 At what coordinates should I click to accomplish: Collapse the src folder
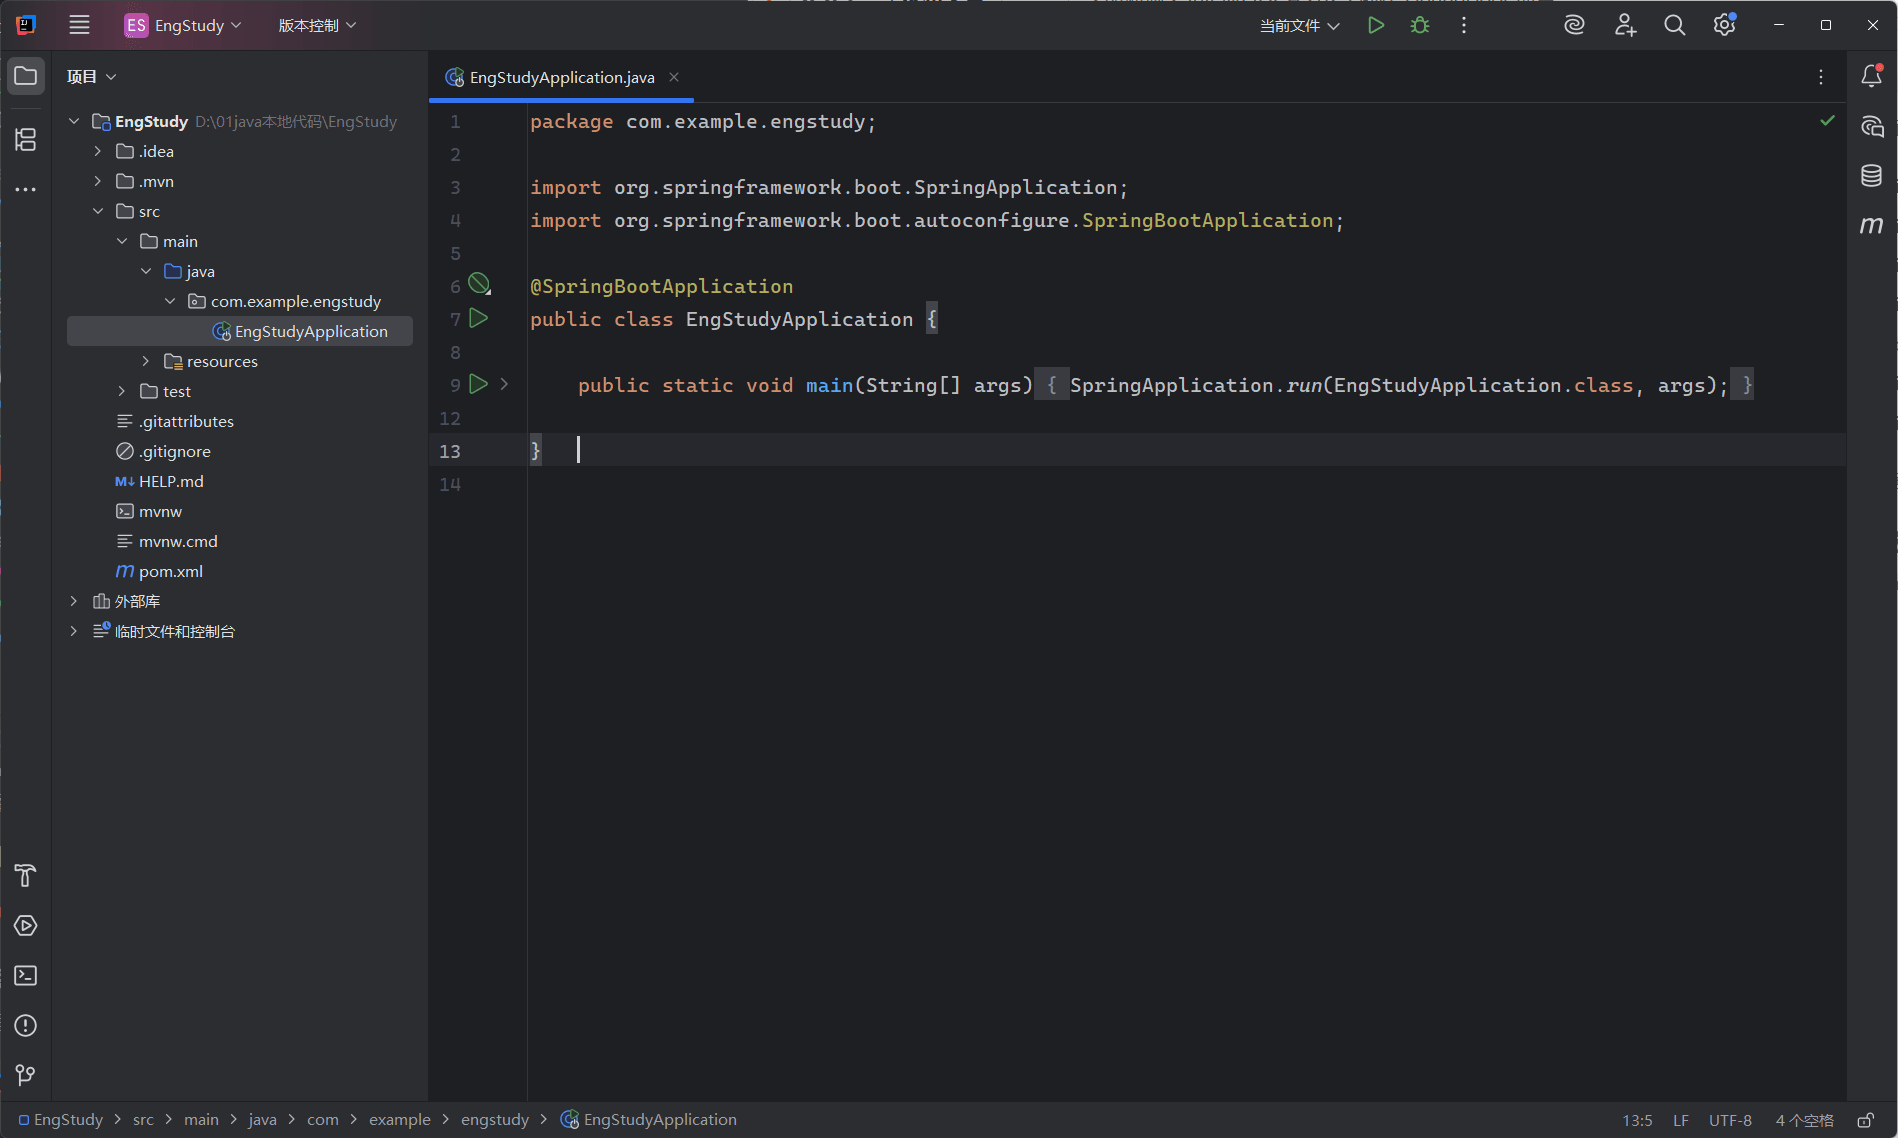[98, 211]
